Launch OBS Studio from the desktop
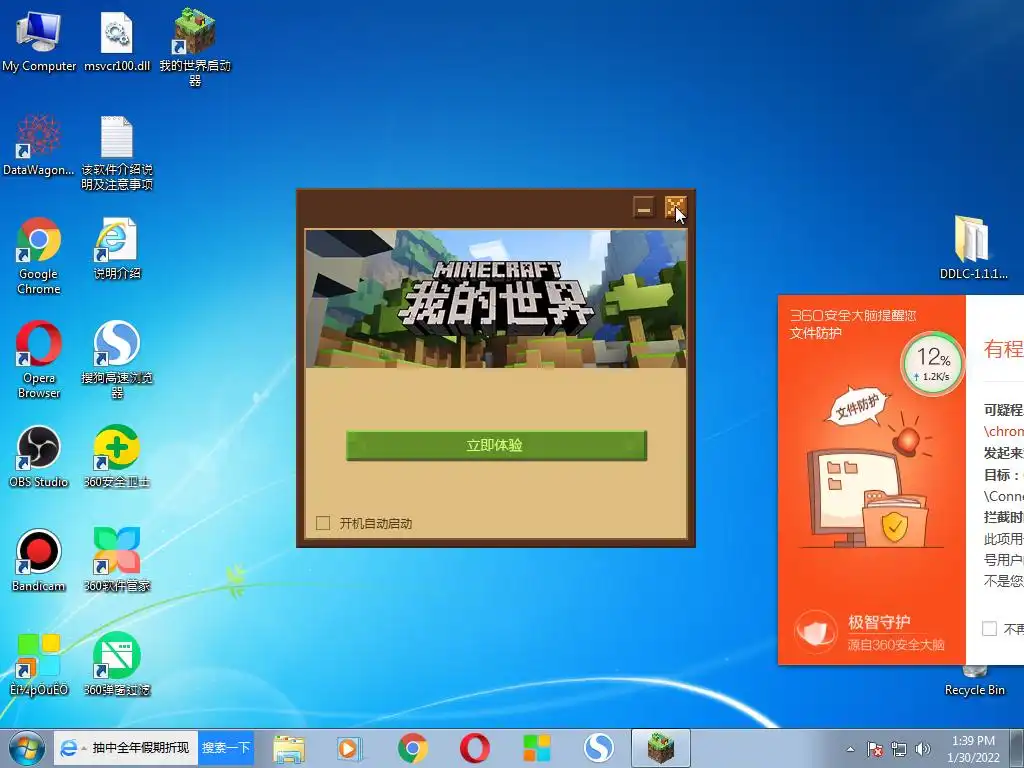The height and width of the screenshot is (768, 1024). point(39,456)
